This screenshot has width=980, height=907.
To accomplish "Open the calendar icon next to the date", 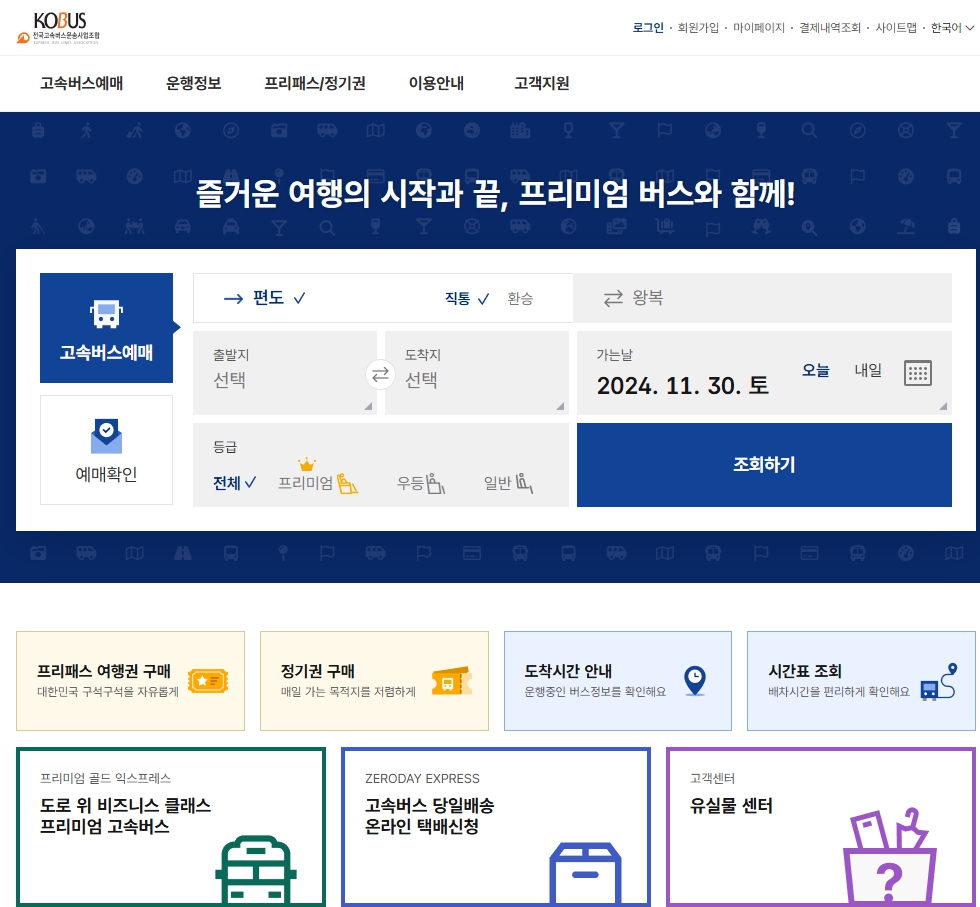I will pyautogui.click(x=917, y=372).
